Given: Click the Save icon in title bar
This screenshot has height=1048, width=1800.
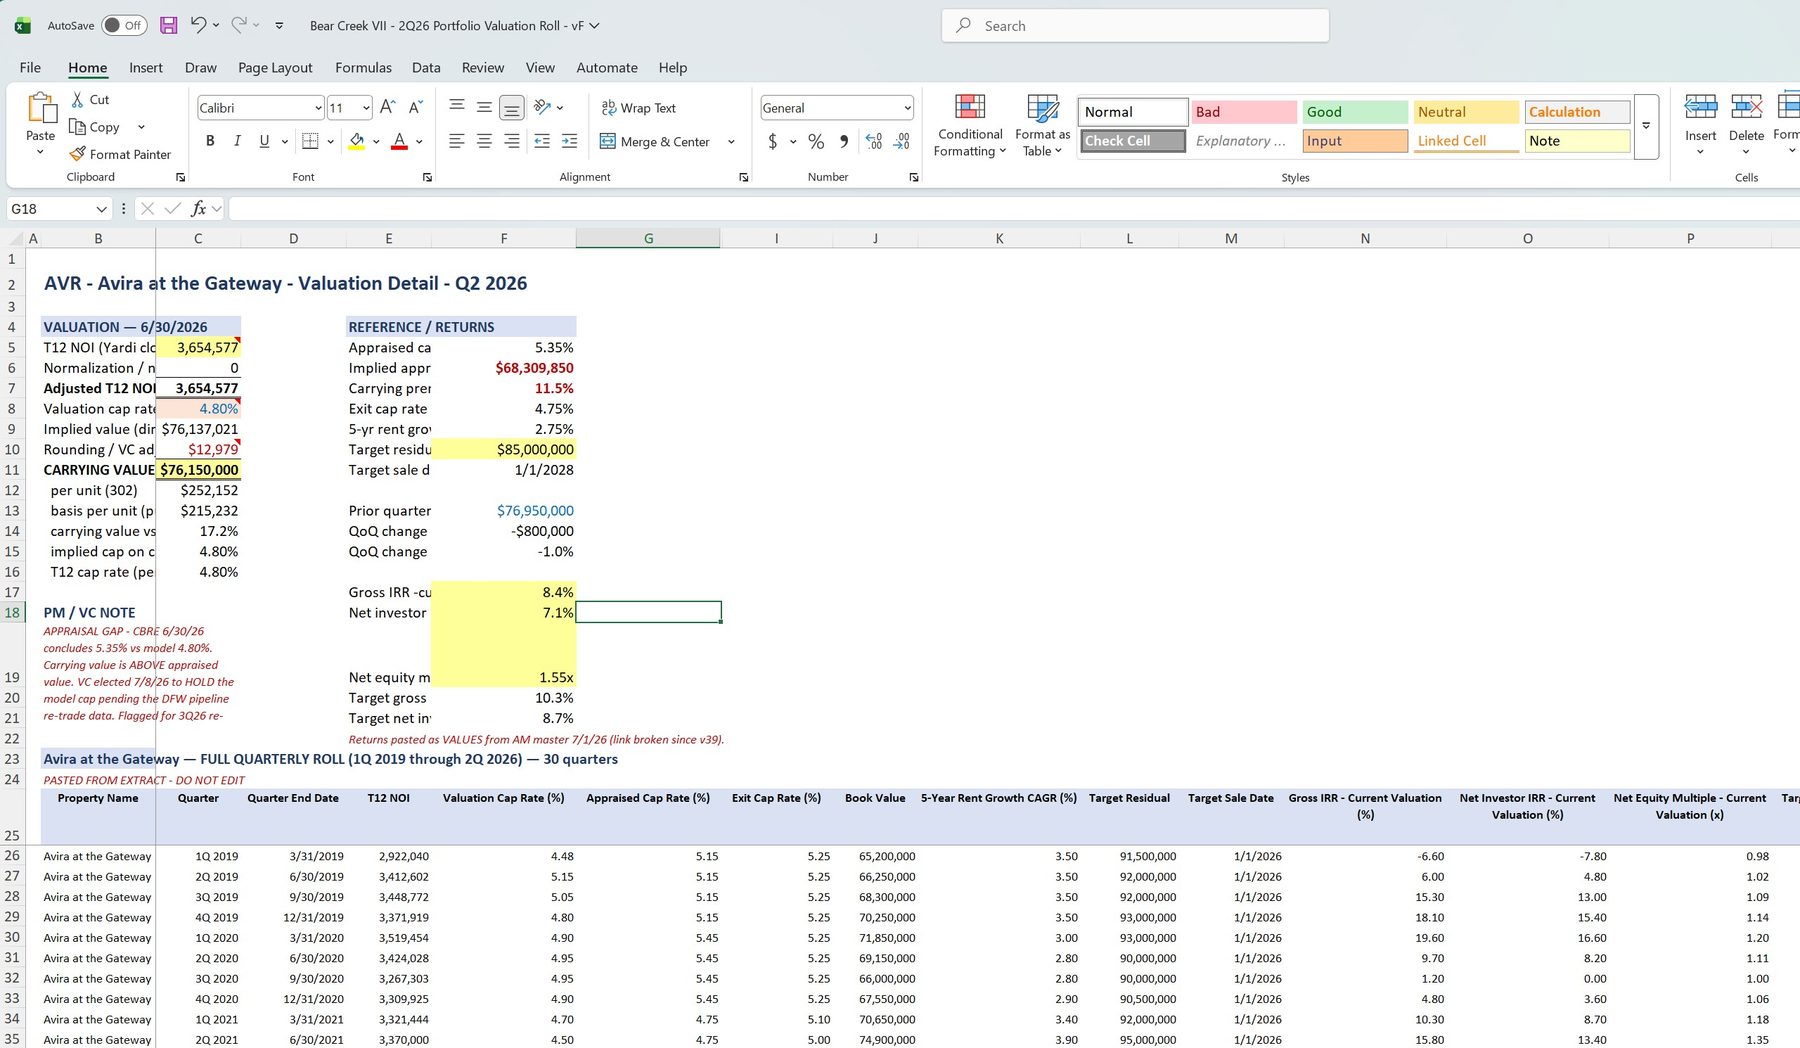Looking at the screenshot, I should pyautogui.click(x=169, y=25).
